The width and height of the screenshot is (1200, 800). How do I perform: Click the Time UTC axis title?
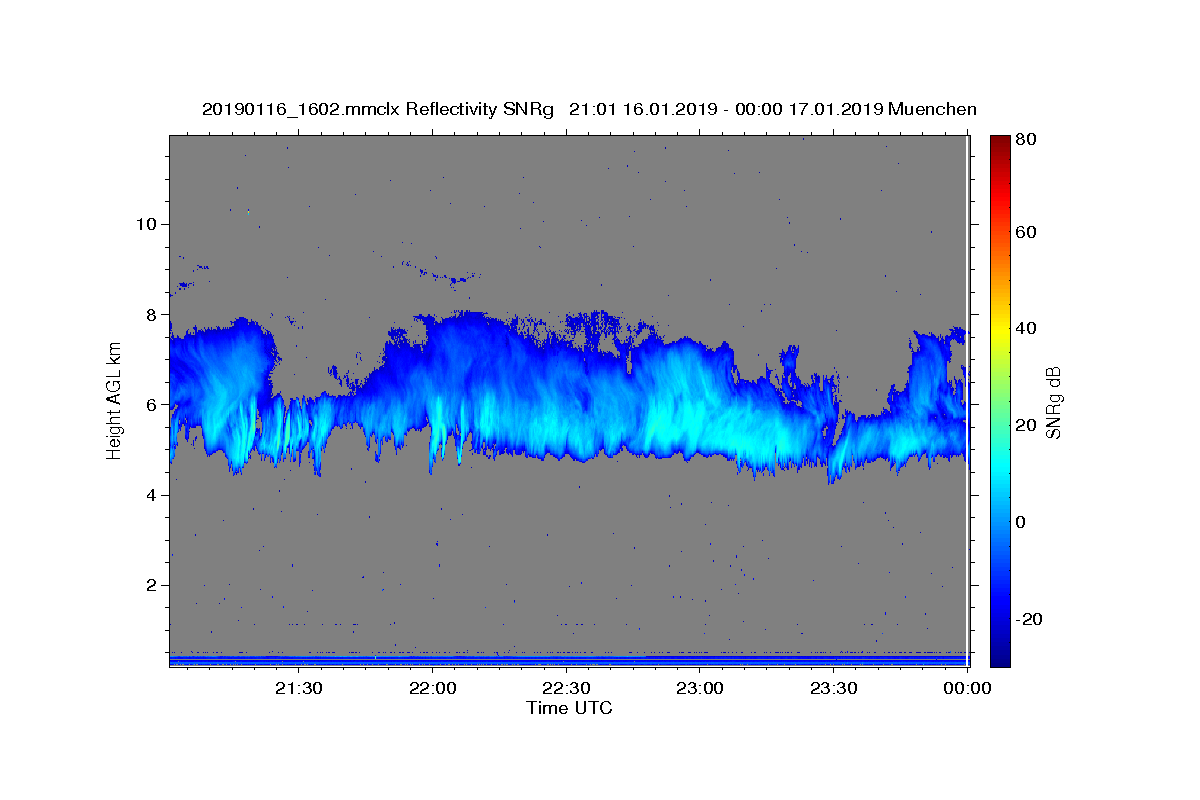(569, 708)
